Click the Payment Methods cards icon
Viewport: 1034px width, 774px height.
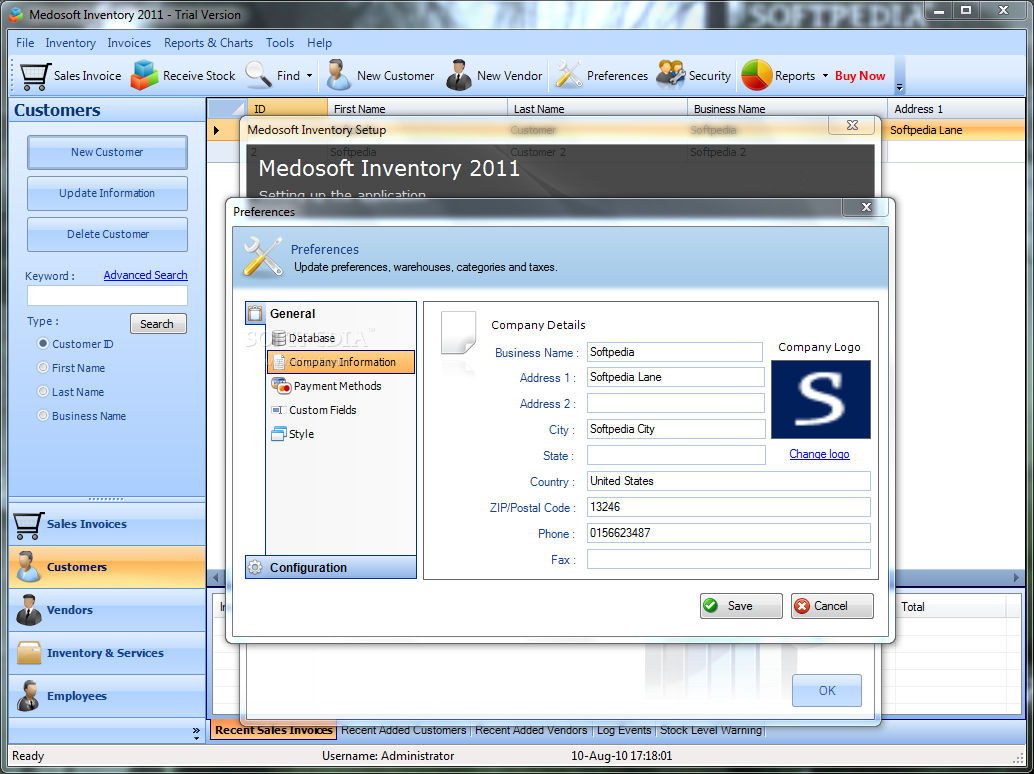pyautogui.click(x=281, y=386)
